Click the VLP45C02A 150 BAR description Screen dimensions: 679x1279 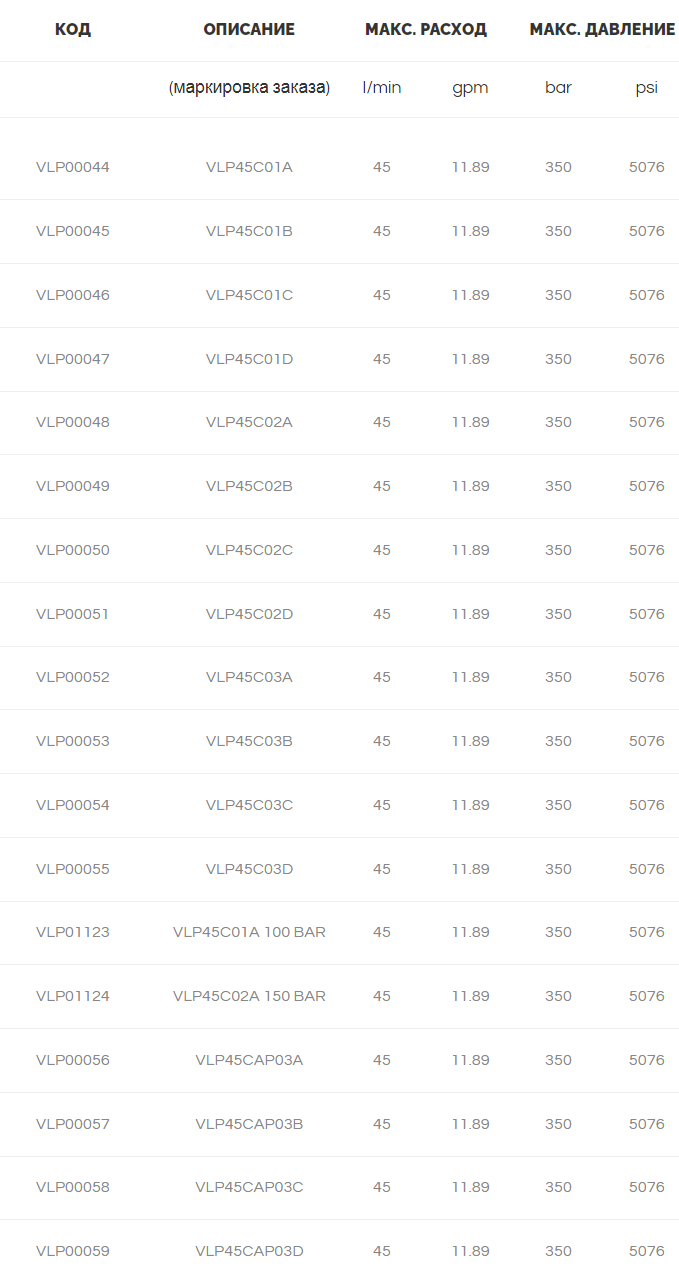click(x=249, y=996)
